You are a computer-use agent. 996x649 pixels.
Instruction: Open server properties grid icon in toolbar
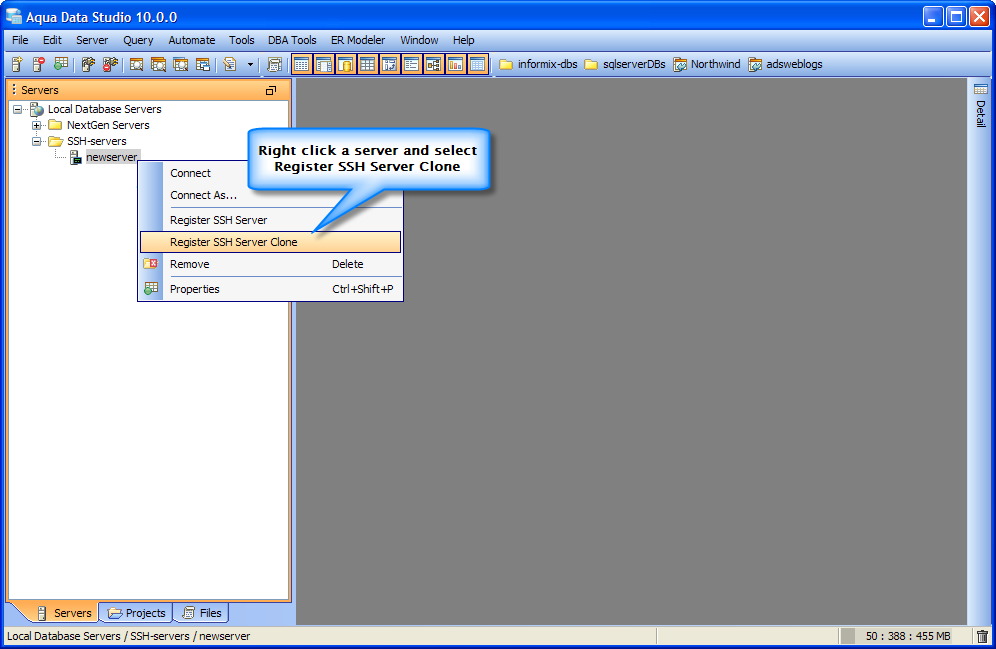[x=61, y=64]
